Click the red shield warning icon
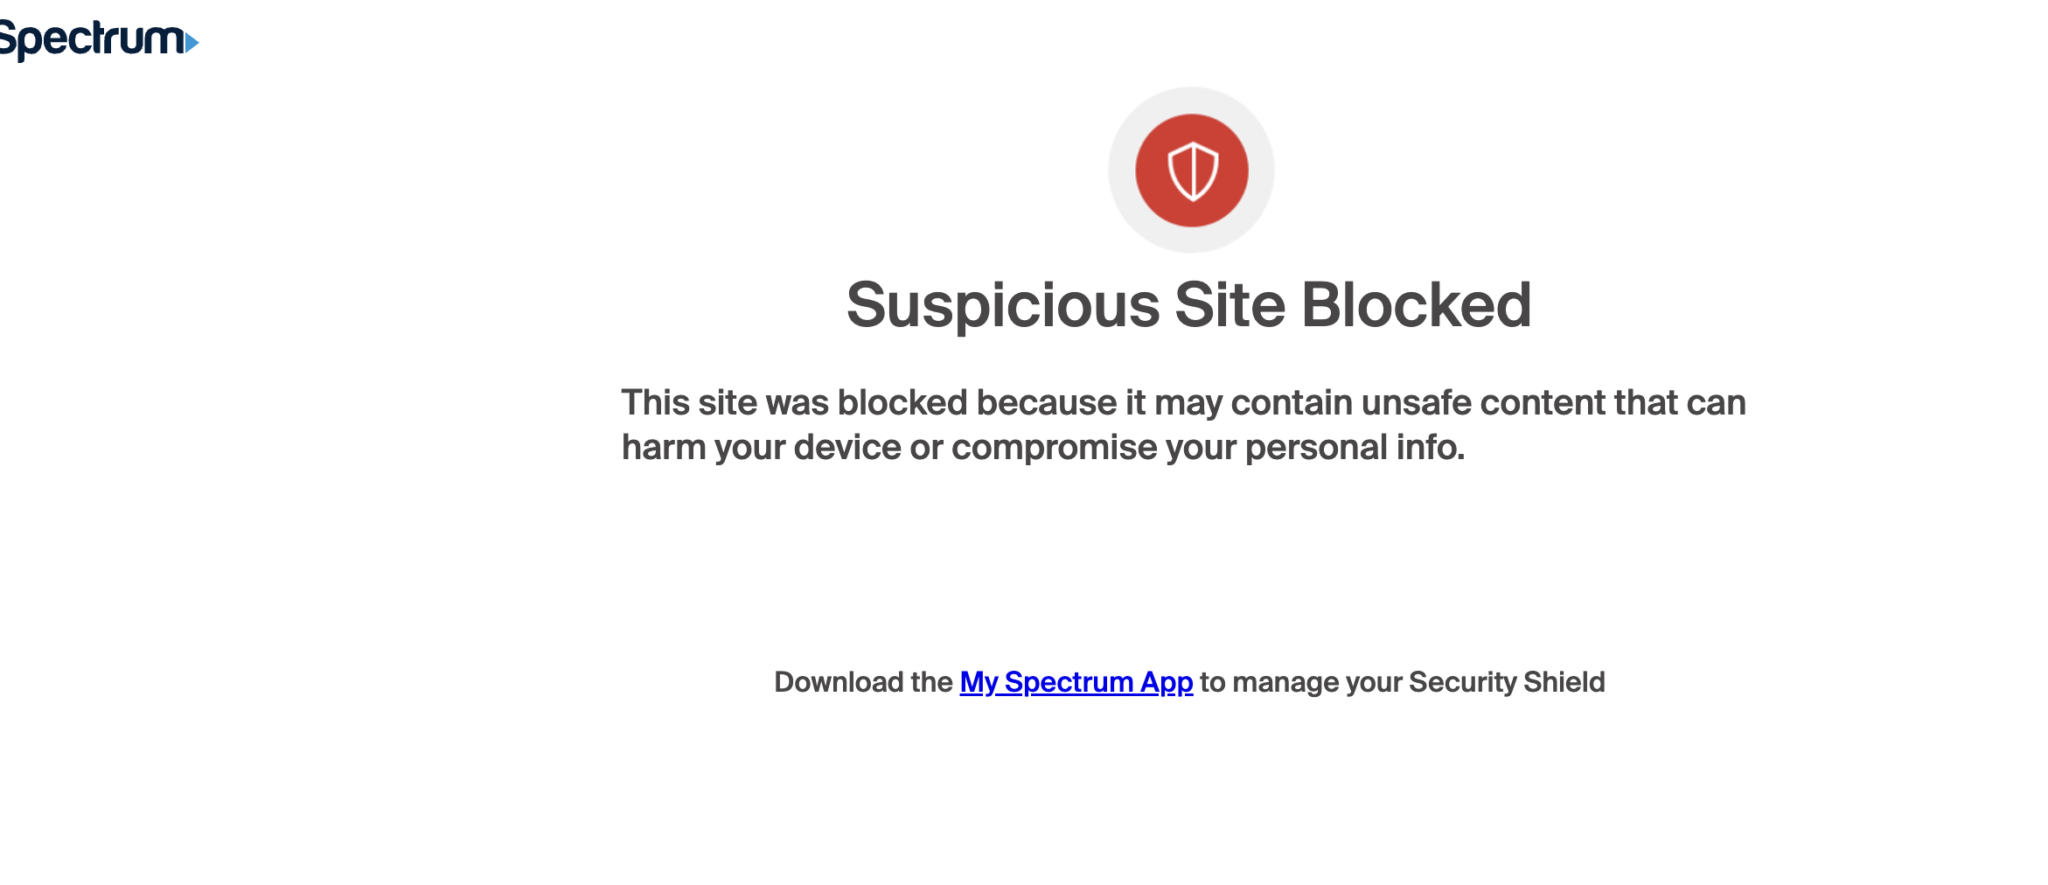The height and width of the screenshot is (885, 2048). click(x=1191, y=171)
